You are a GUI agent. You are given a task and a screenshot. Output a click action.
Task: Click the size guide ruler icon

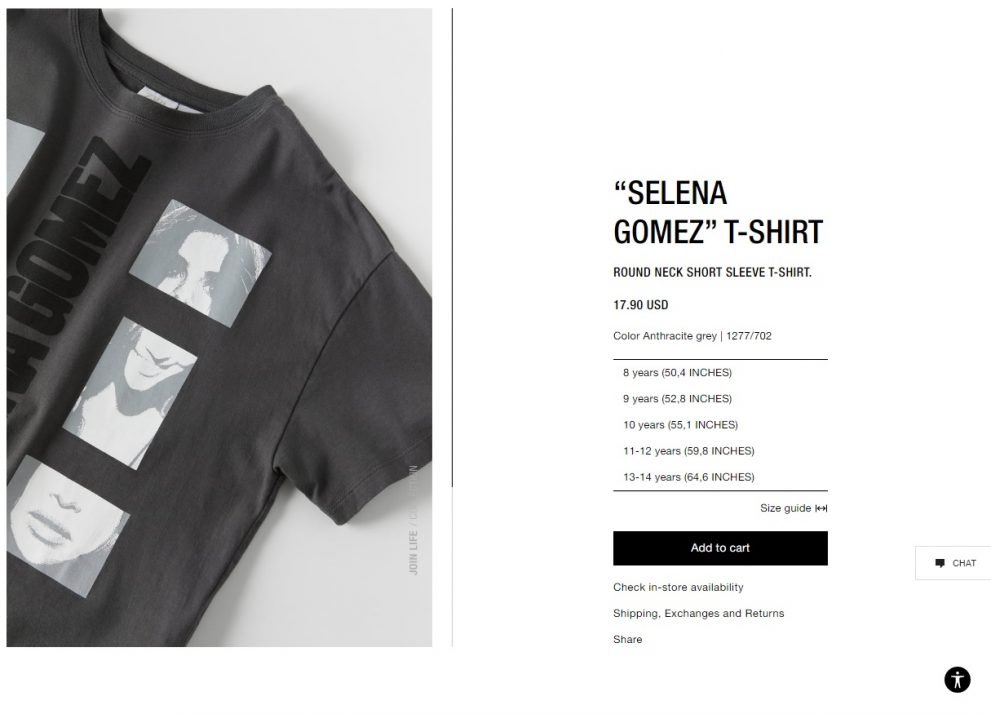point(821,508)
